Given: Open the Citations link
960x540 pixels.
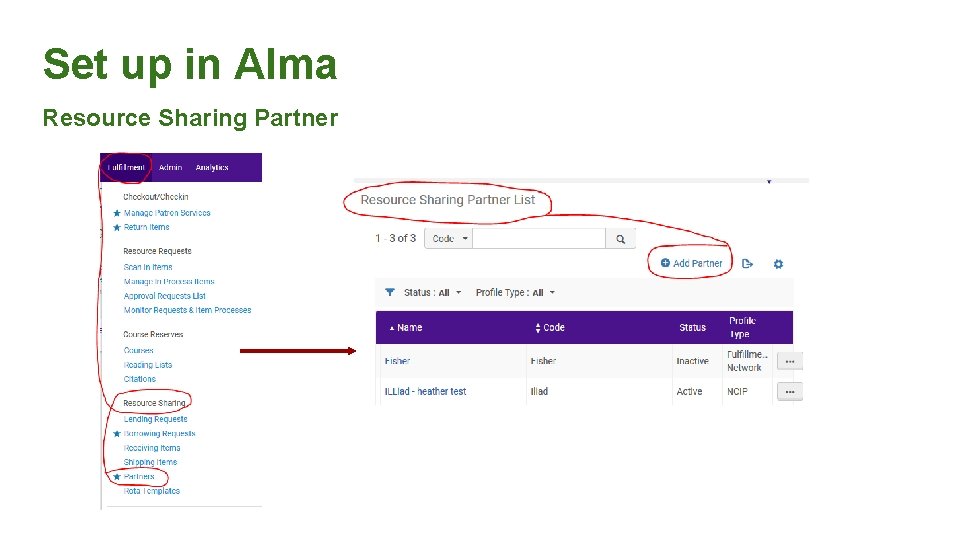Looking at the screenshot, I should pos(140,379).
